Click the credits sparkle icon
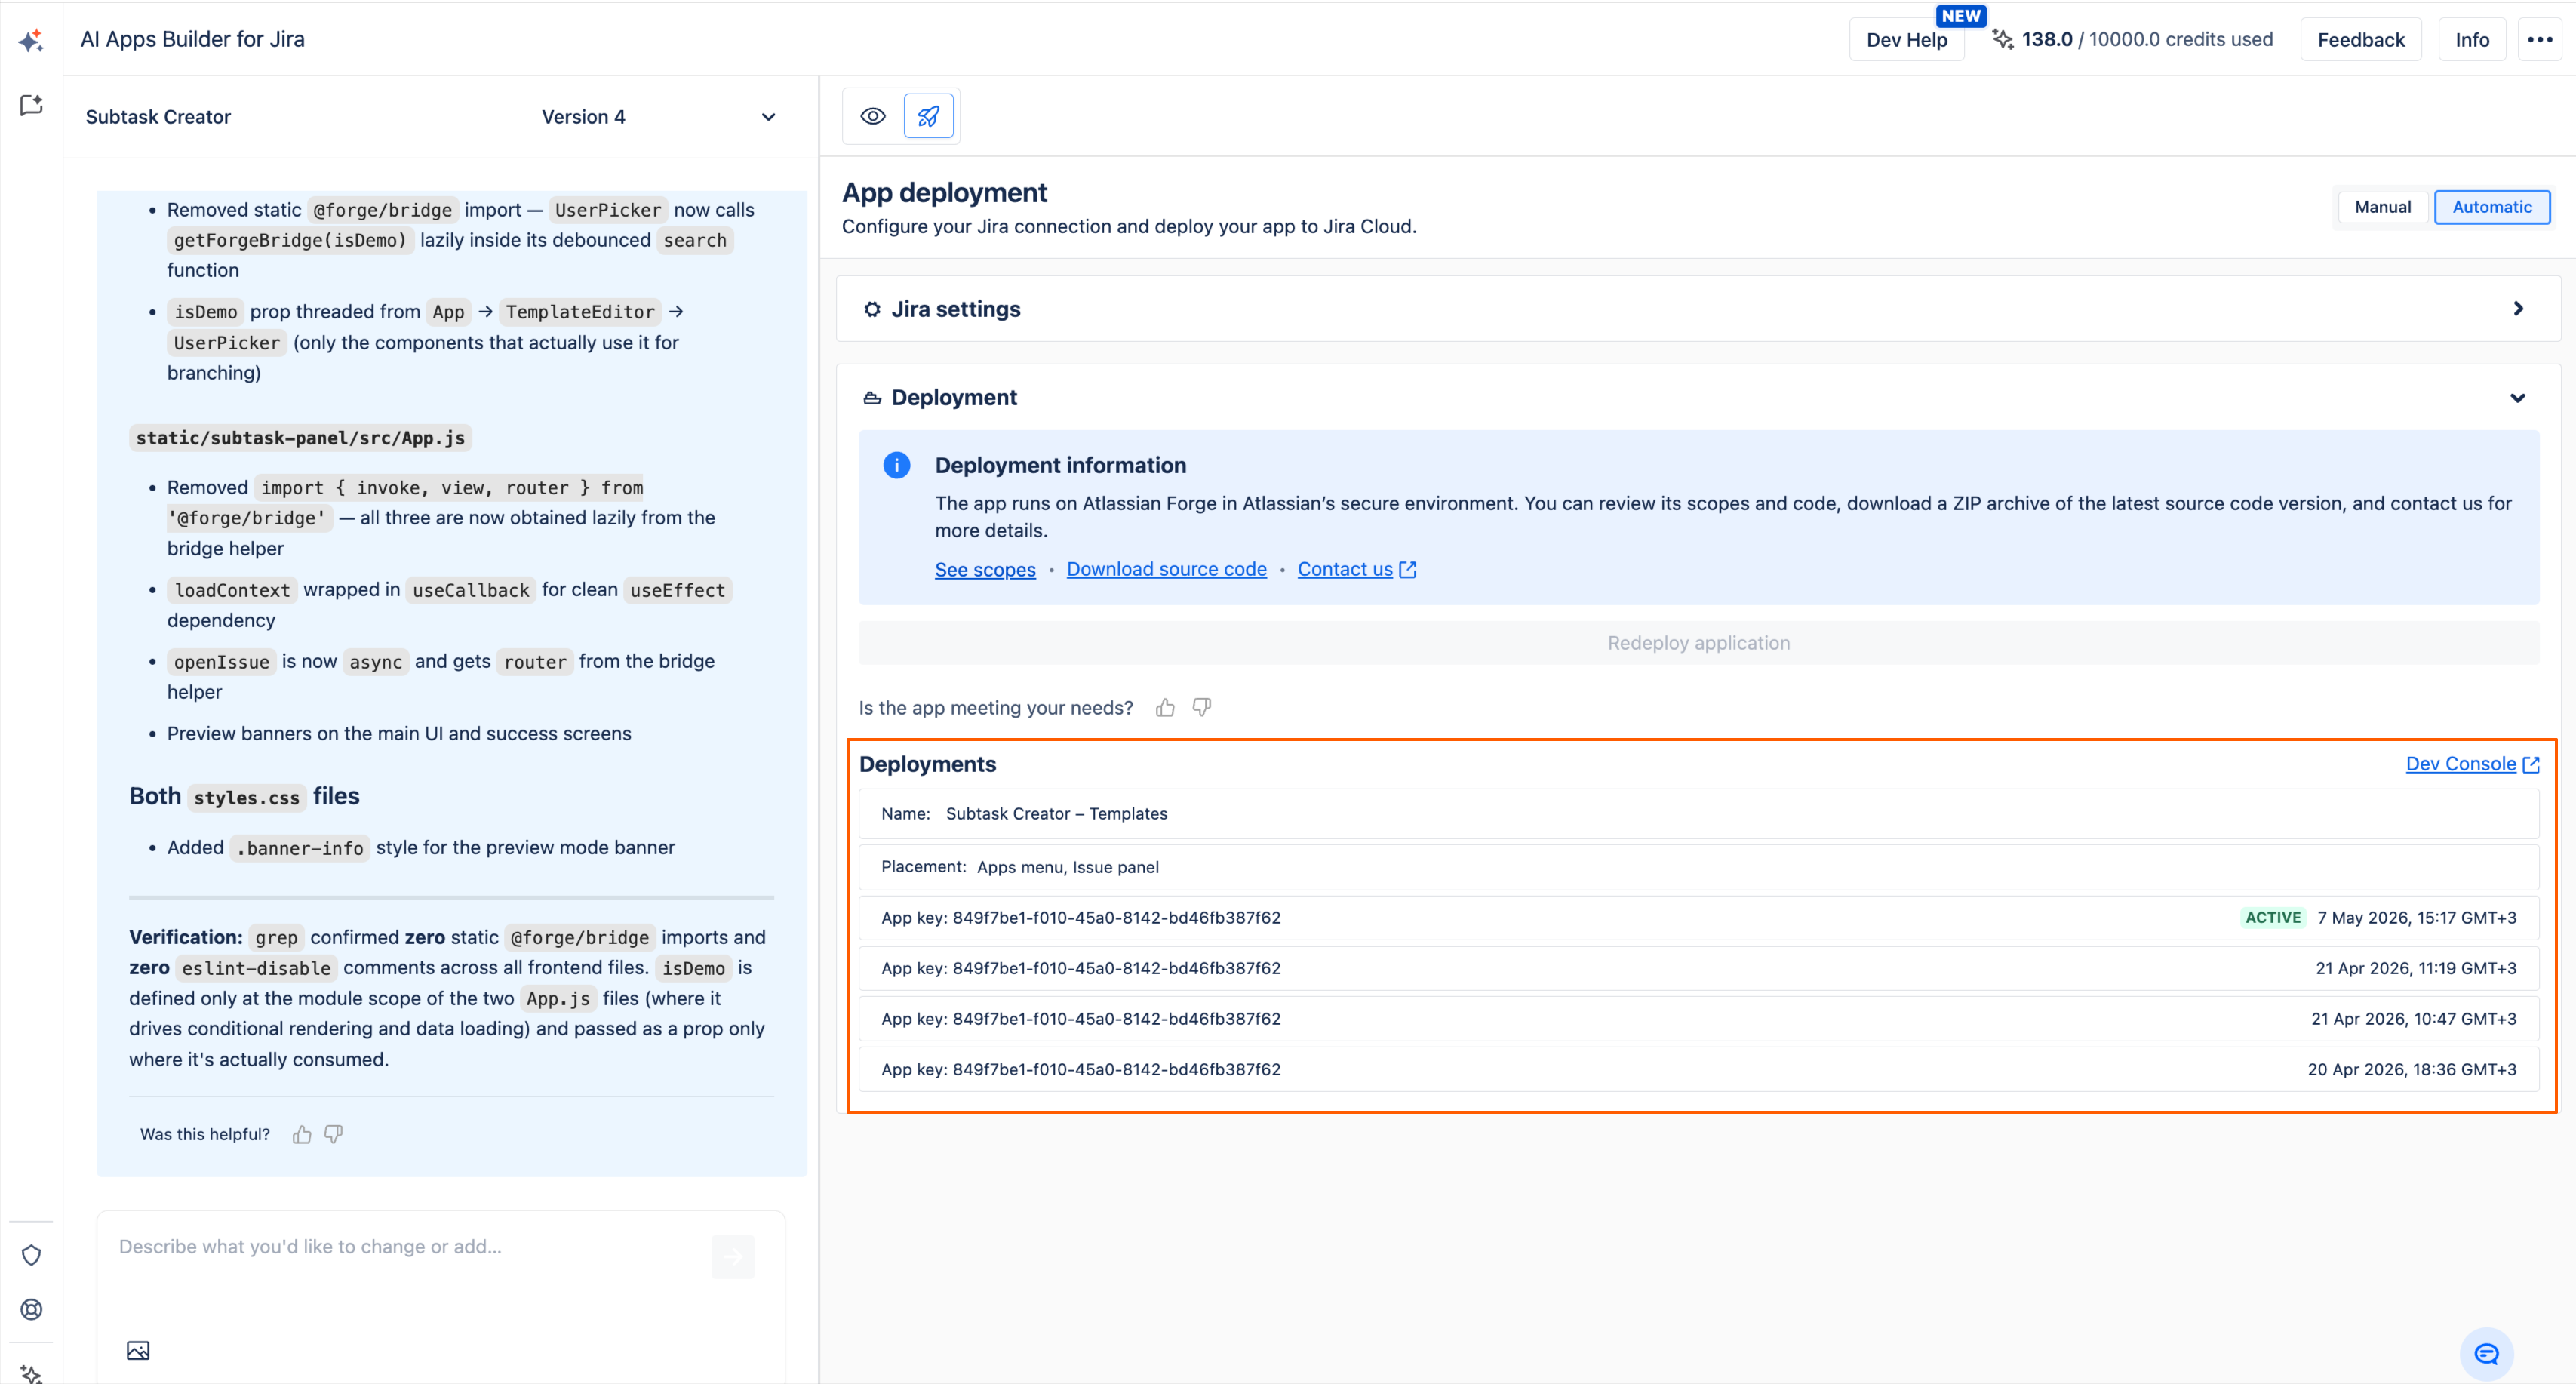The width and height of the screenshot is (2576, 1384). pos(2002,39)
